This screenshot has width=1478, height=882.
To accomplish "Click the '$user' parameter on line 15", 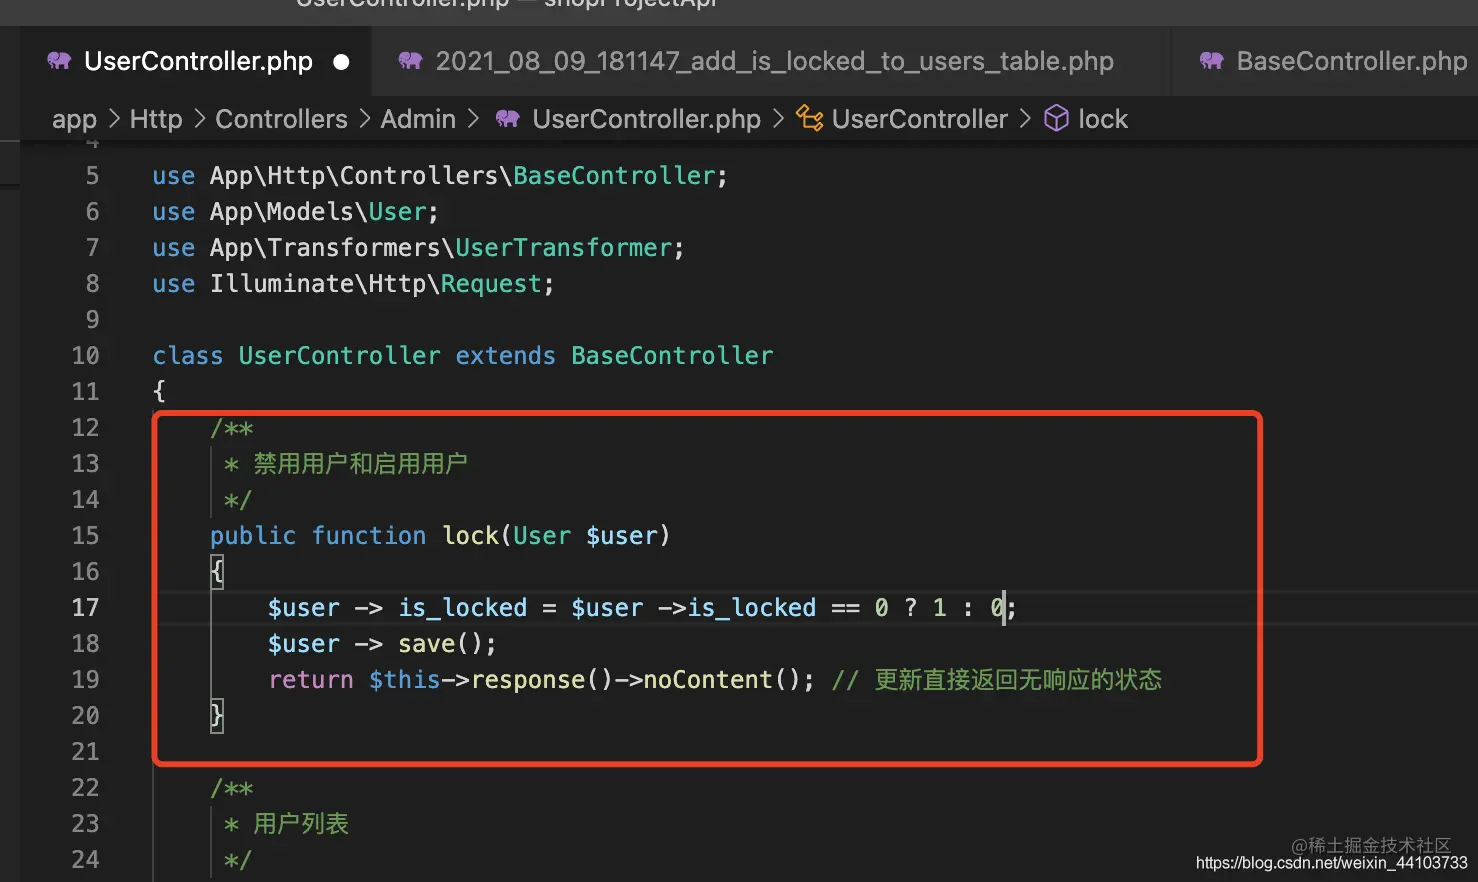I will [x=621, y=536].
